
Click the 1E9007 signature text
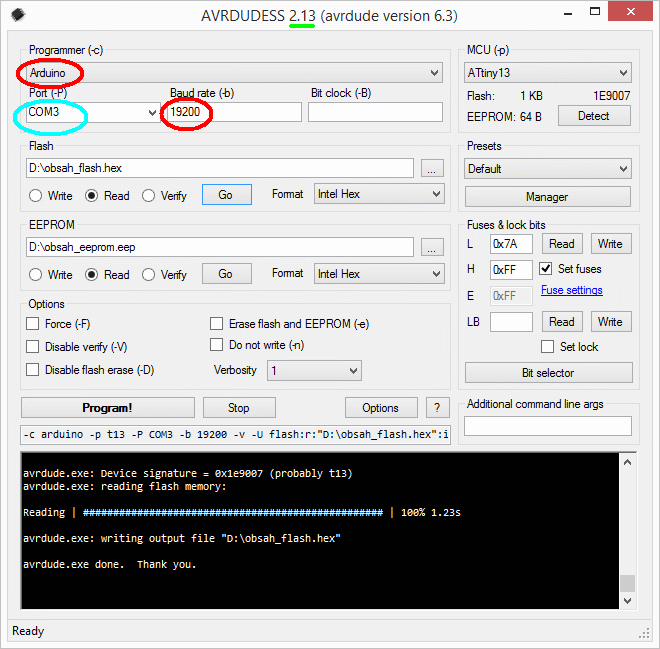(x=612, y=96)
